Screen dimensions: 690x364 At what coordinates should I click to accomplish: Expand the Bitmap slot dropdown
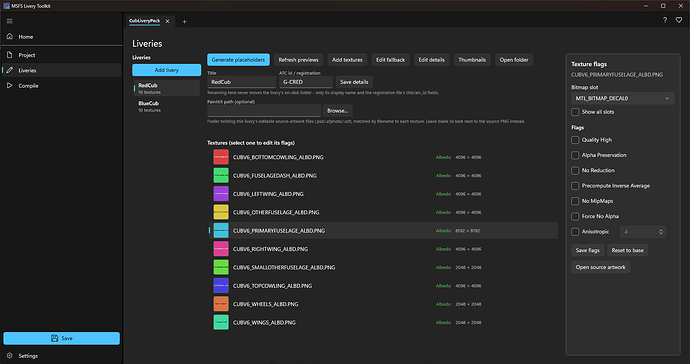[623, 99]
